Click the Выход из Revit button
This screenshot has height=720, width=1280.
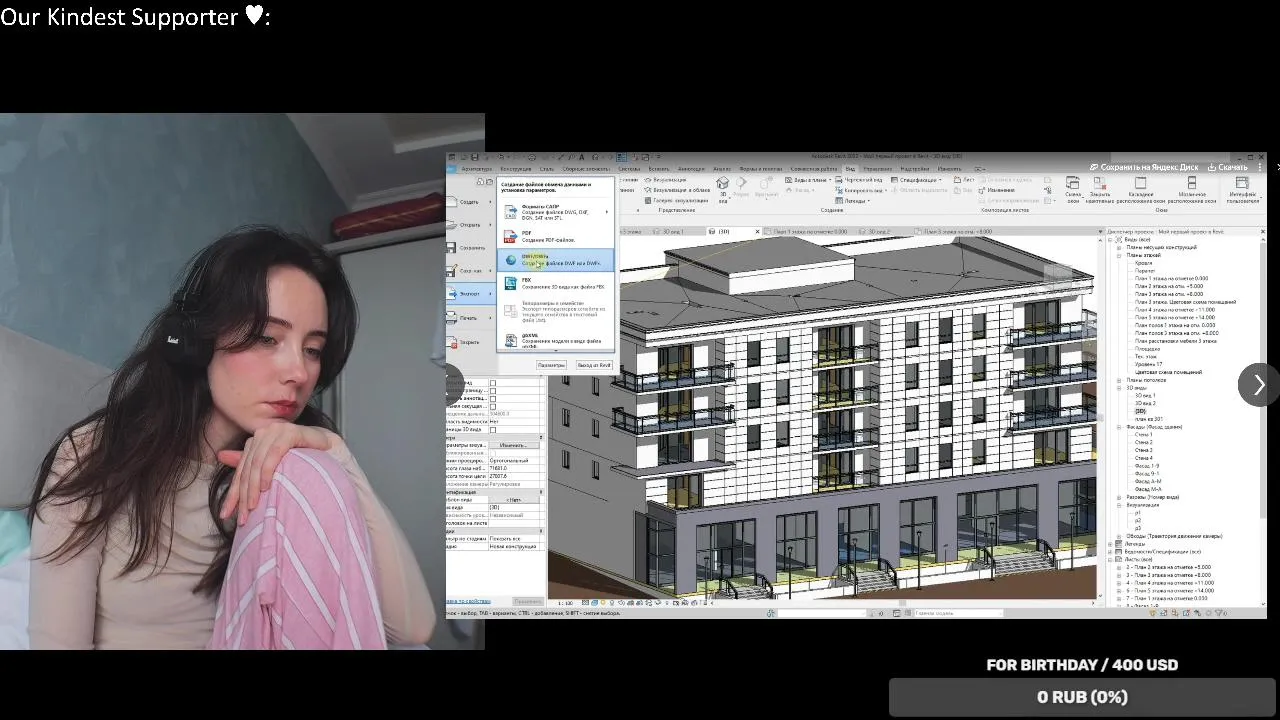[594, 365]
